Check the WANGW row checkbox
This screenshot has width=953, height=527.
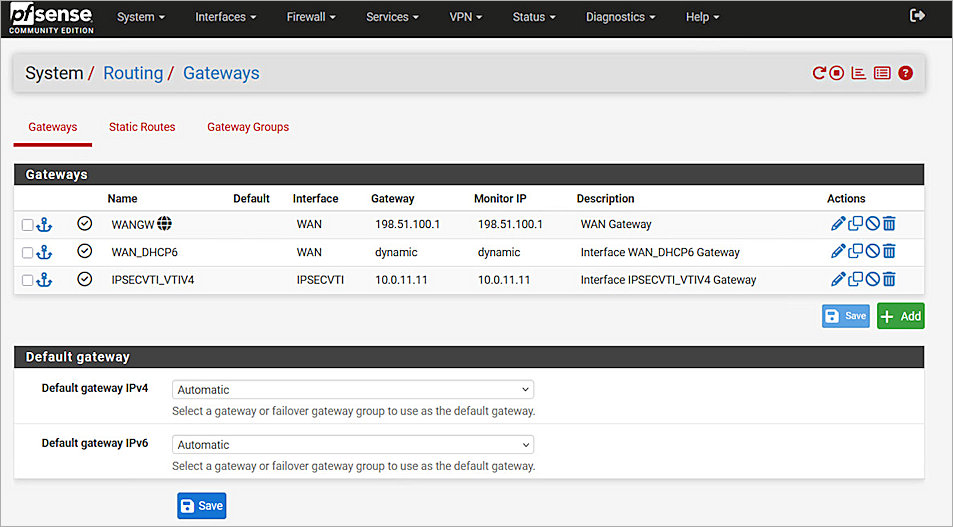pyautogui.click(x=27, y=225)
